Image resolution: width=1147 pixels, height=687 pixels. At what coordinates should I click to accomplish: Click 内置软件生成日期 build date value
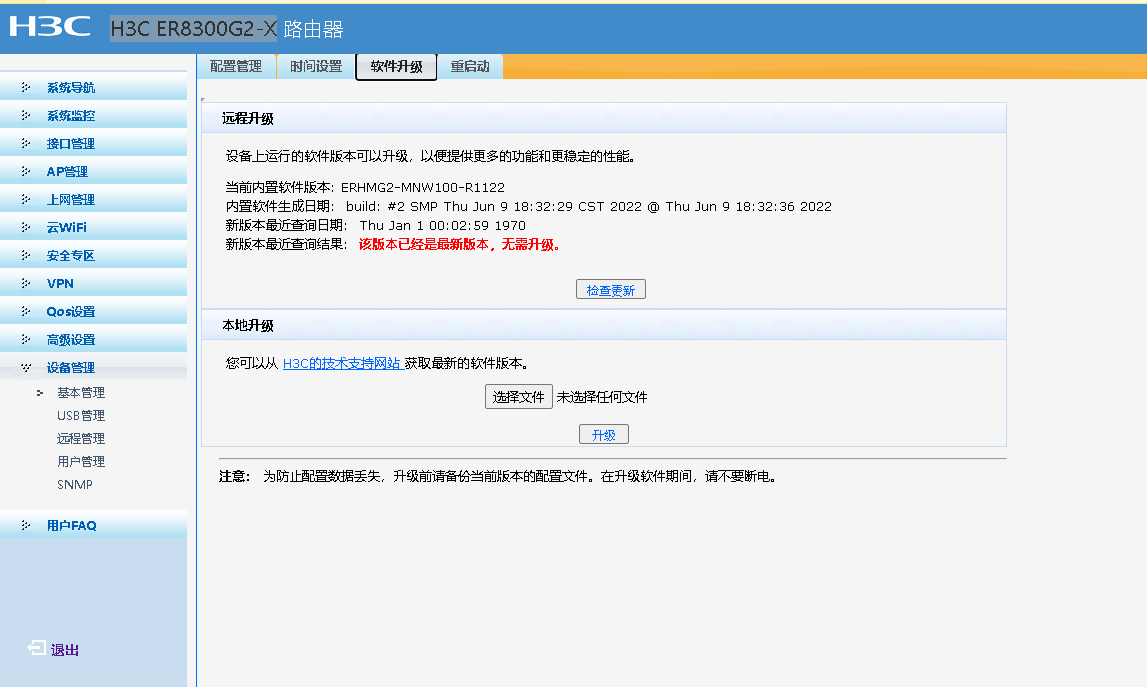click(589, 206)
